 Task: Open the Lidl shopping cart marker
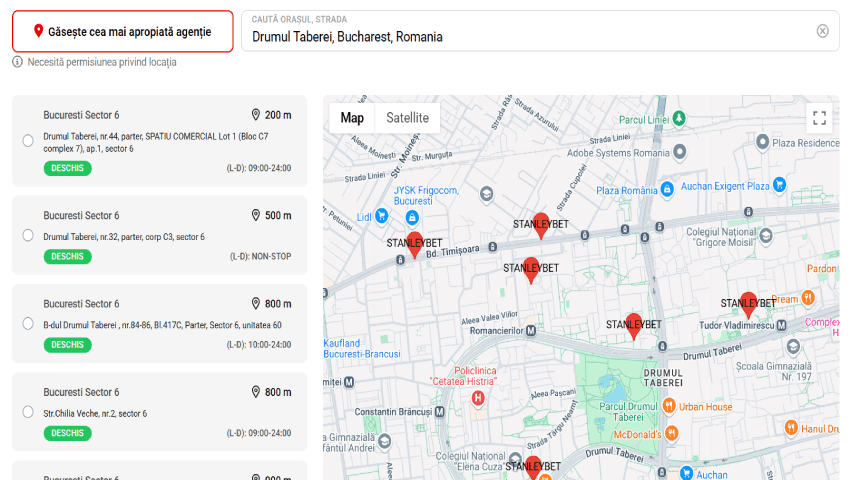(382, 216)
